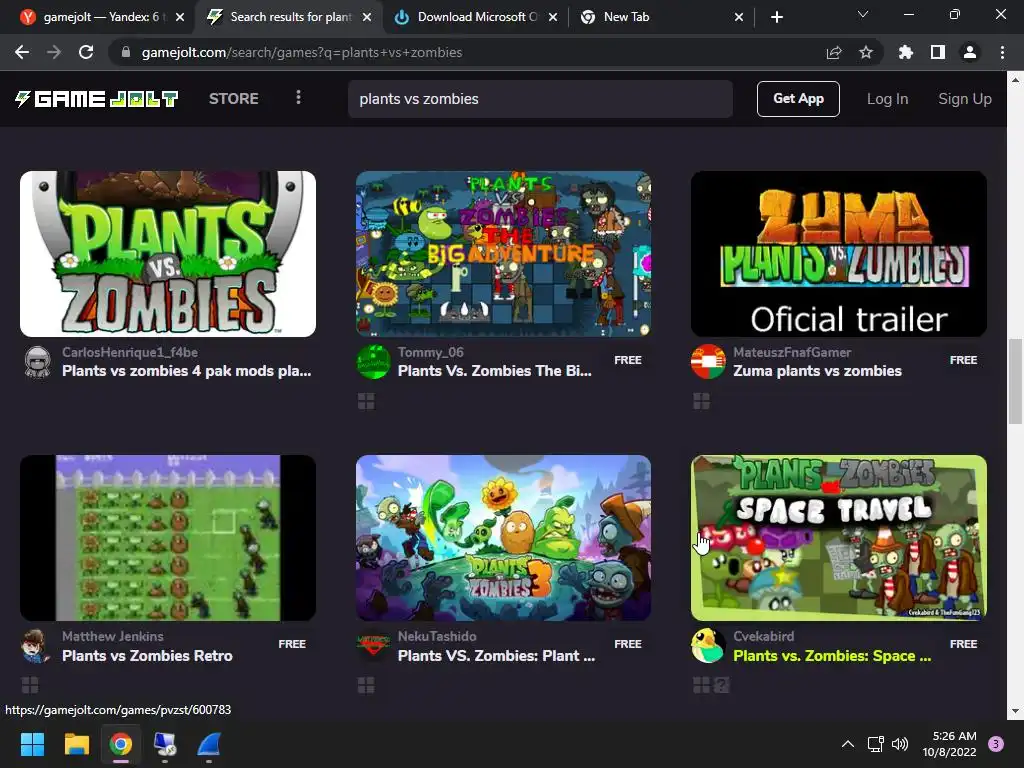This screenshot has height=768, width=1024.
Task: Click the Game Jolt logo
Action: point(97,99)
